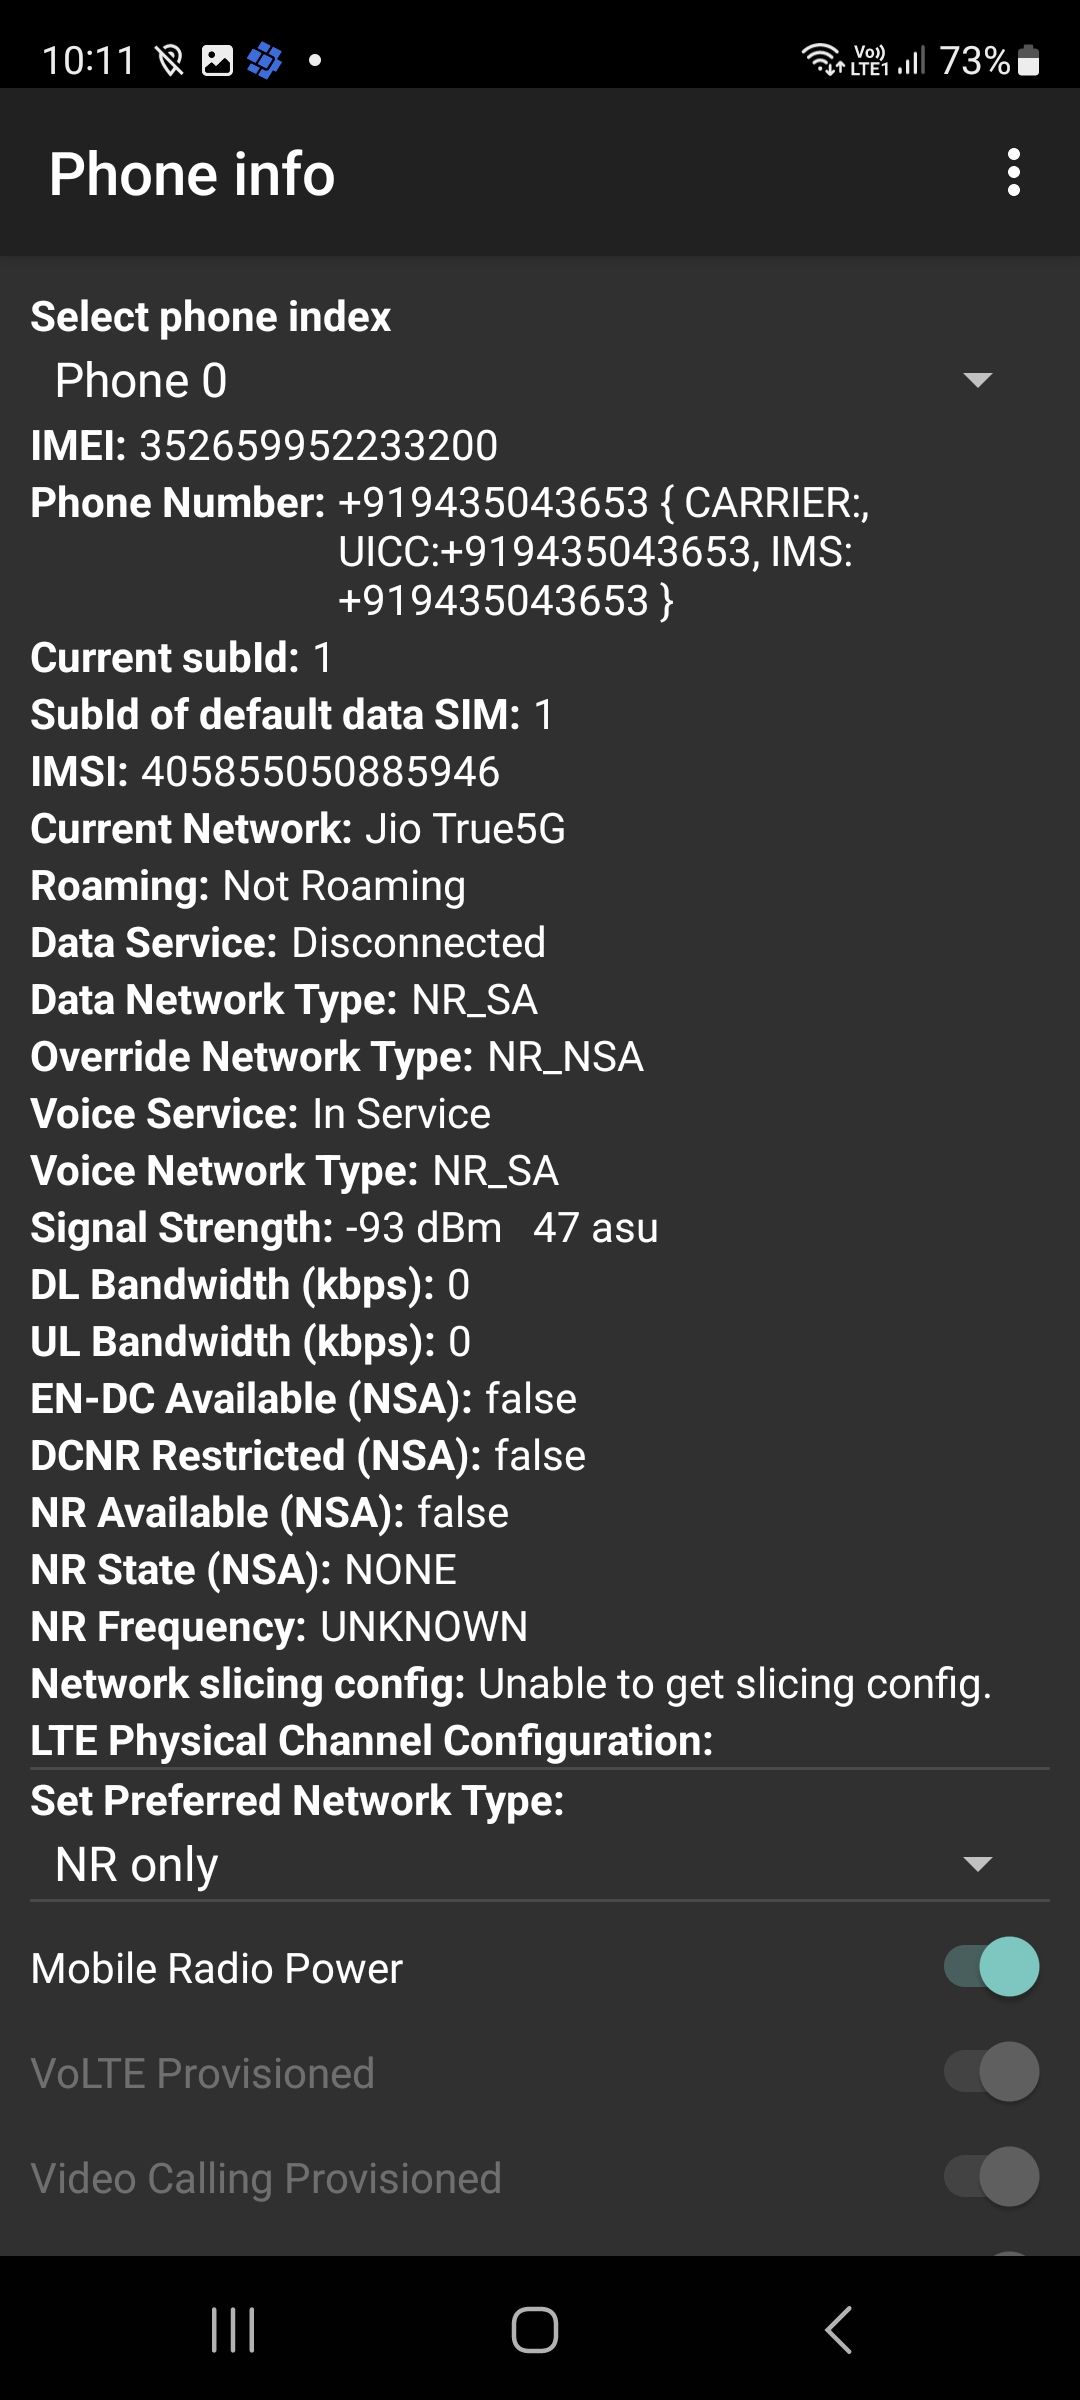Click the dropdown arrow beside NR only
This screenshot has height=2400, width=1080.
(x=977, y=1864)
